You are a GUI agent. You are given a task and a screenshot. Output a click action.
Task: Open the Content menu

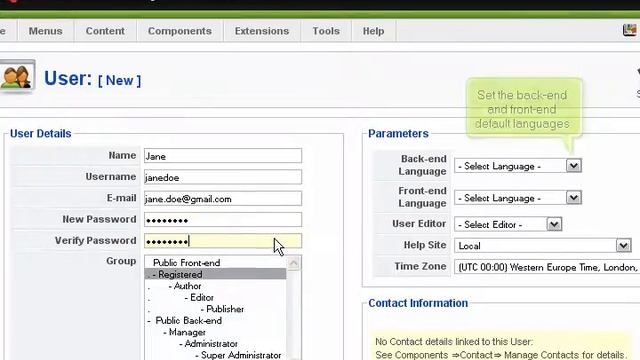pyautogui.click(x=105, y=31)
